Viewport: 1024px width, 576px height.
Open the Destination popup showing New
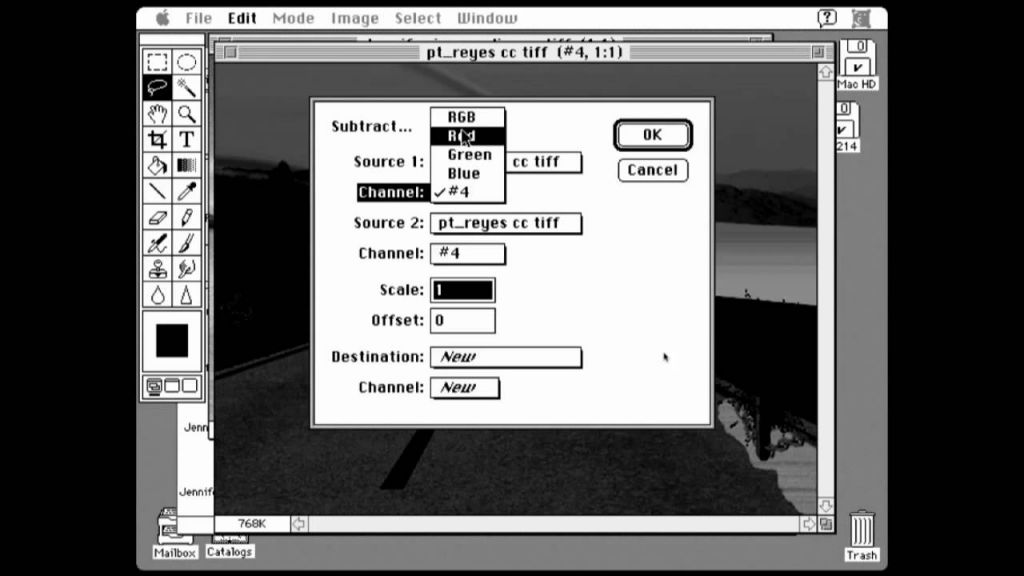(x=505, y=357)
